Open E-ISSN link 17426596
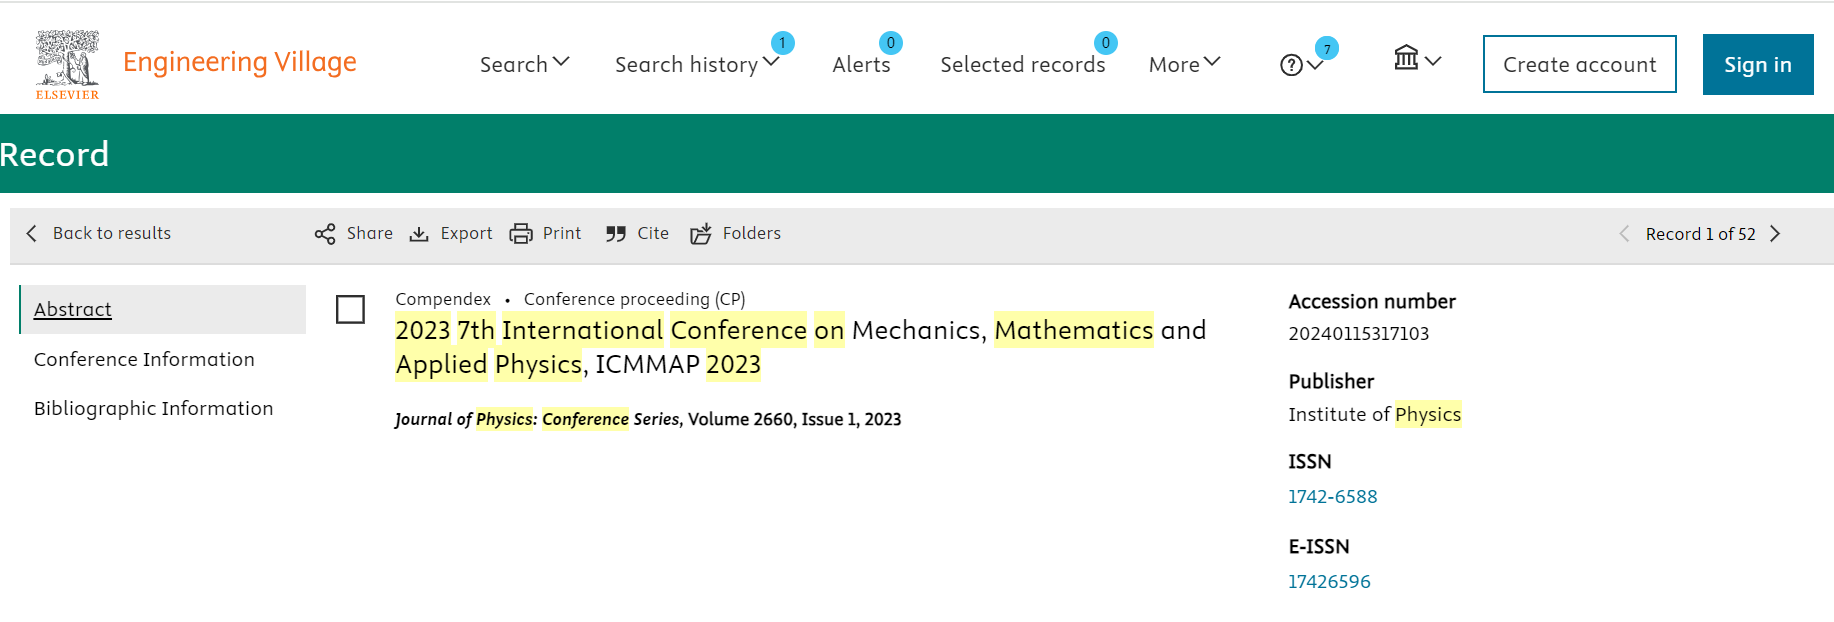Viewport: 1834px width, 622px height. pyautogui.click(x=1329, y=581)
